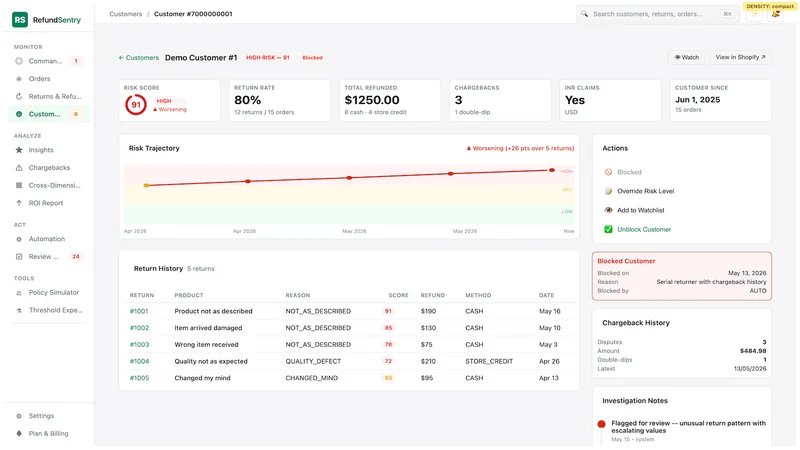Click the SCORE column header
Image resolution: width=800 pixels, height=450 pixels.
[398, 296]
